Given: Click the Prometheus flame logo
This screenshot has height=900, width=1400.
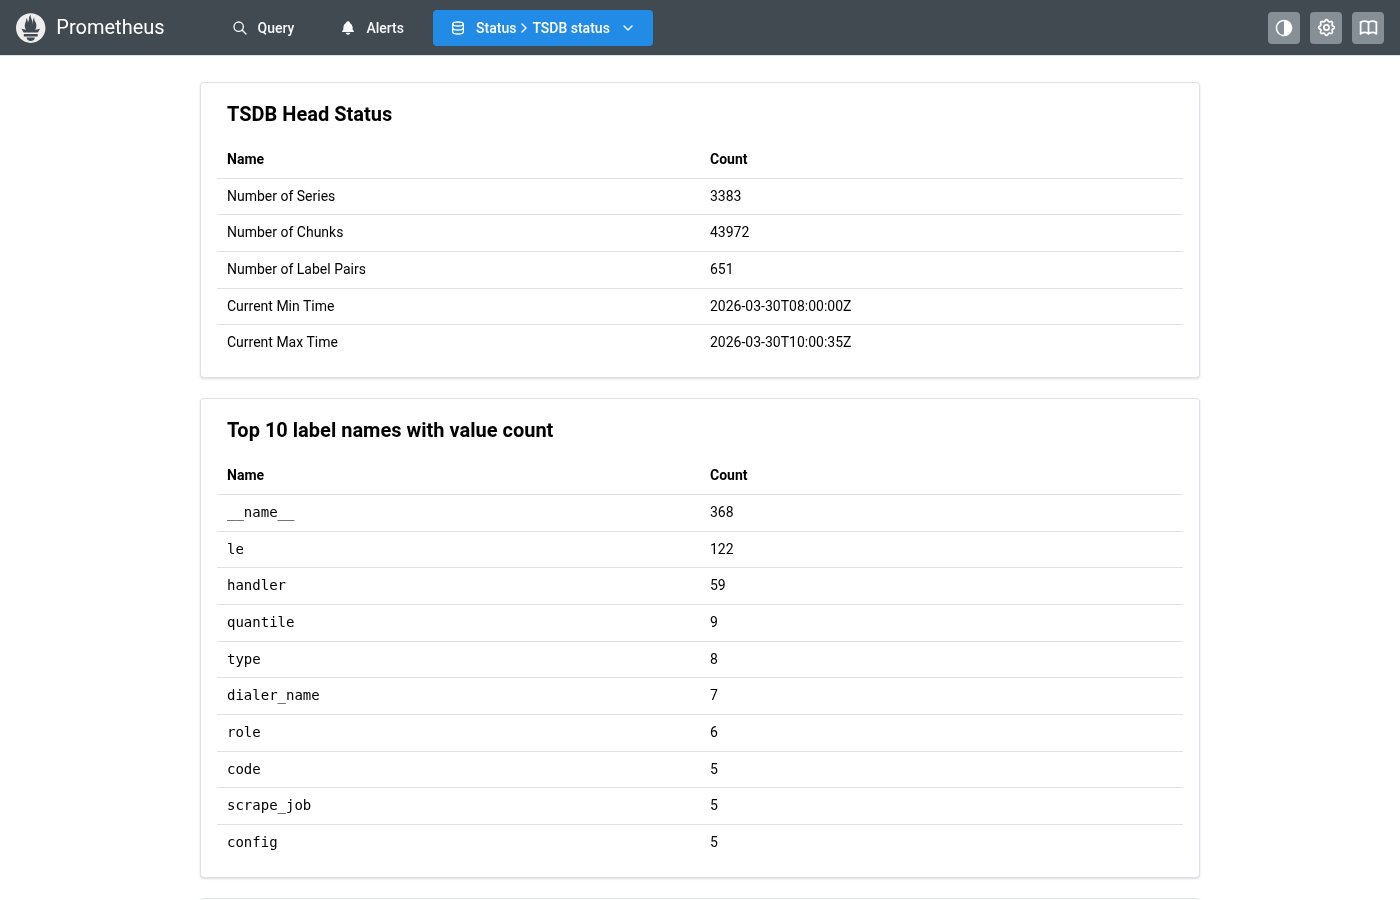Looking at the screenshot, I should (31, 28).
